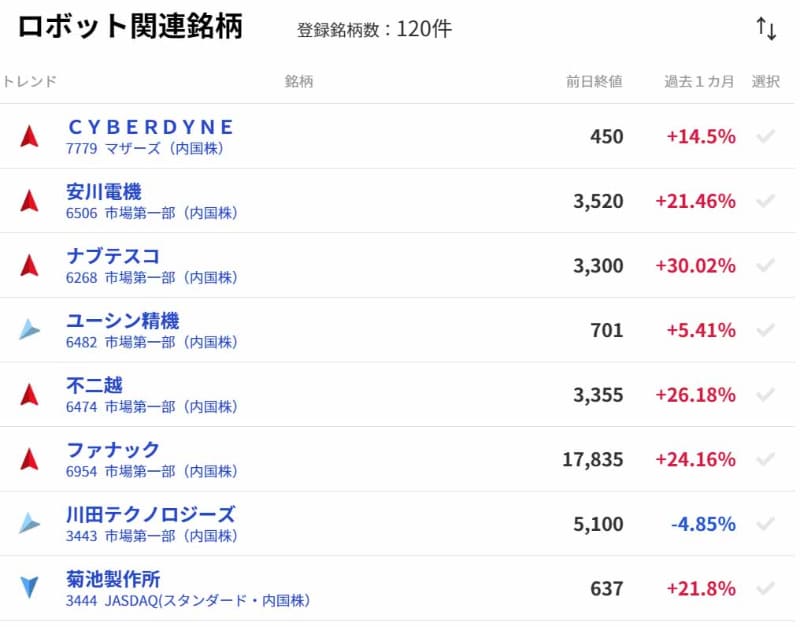Click 川田テクノロジーズ's sideways trend arrow
This screenshot has width=800, height=627.
point(30,523)
